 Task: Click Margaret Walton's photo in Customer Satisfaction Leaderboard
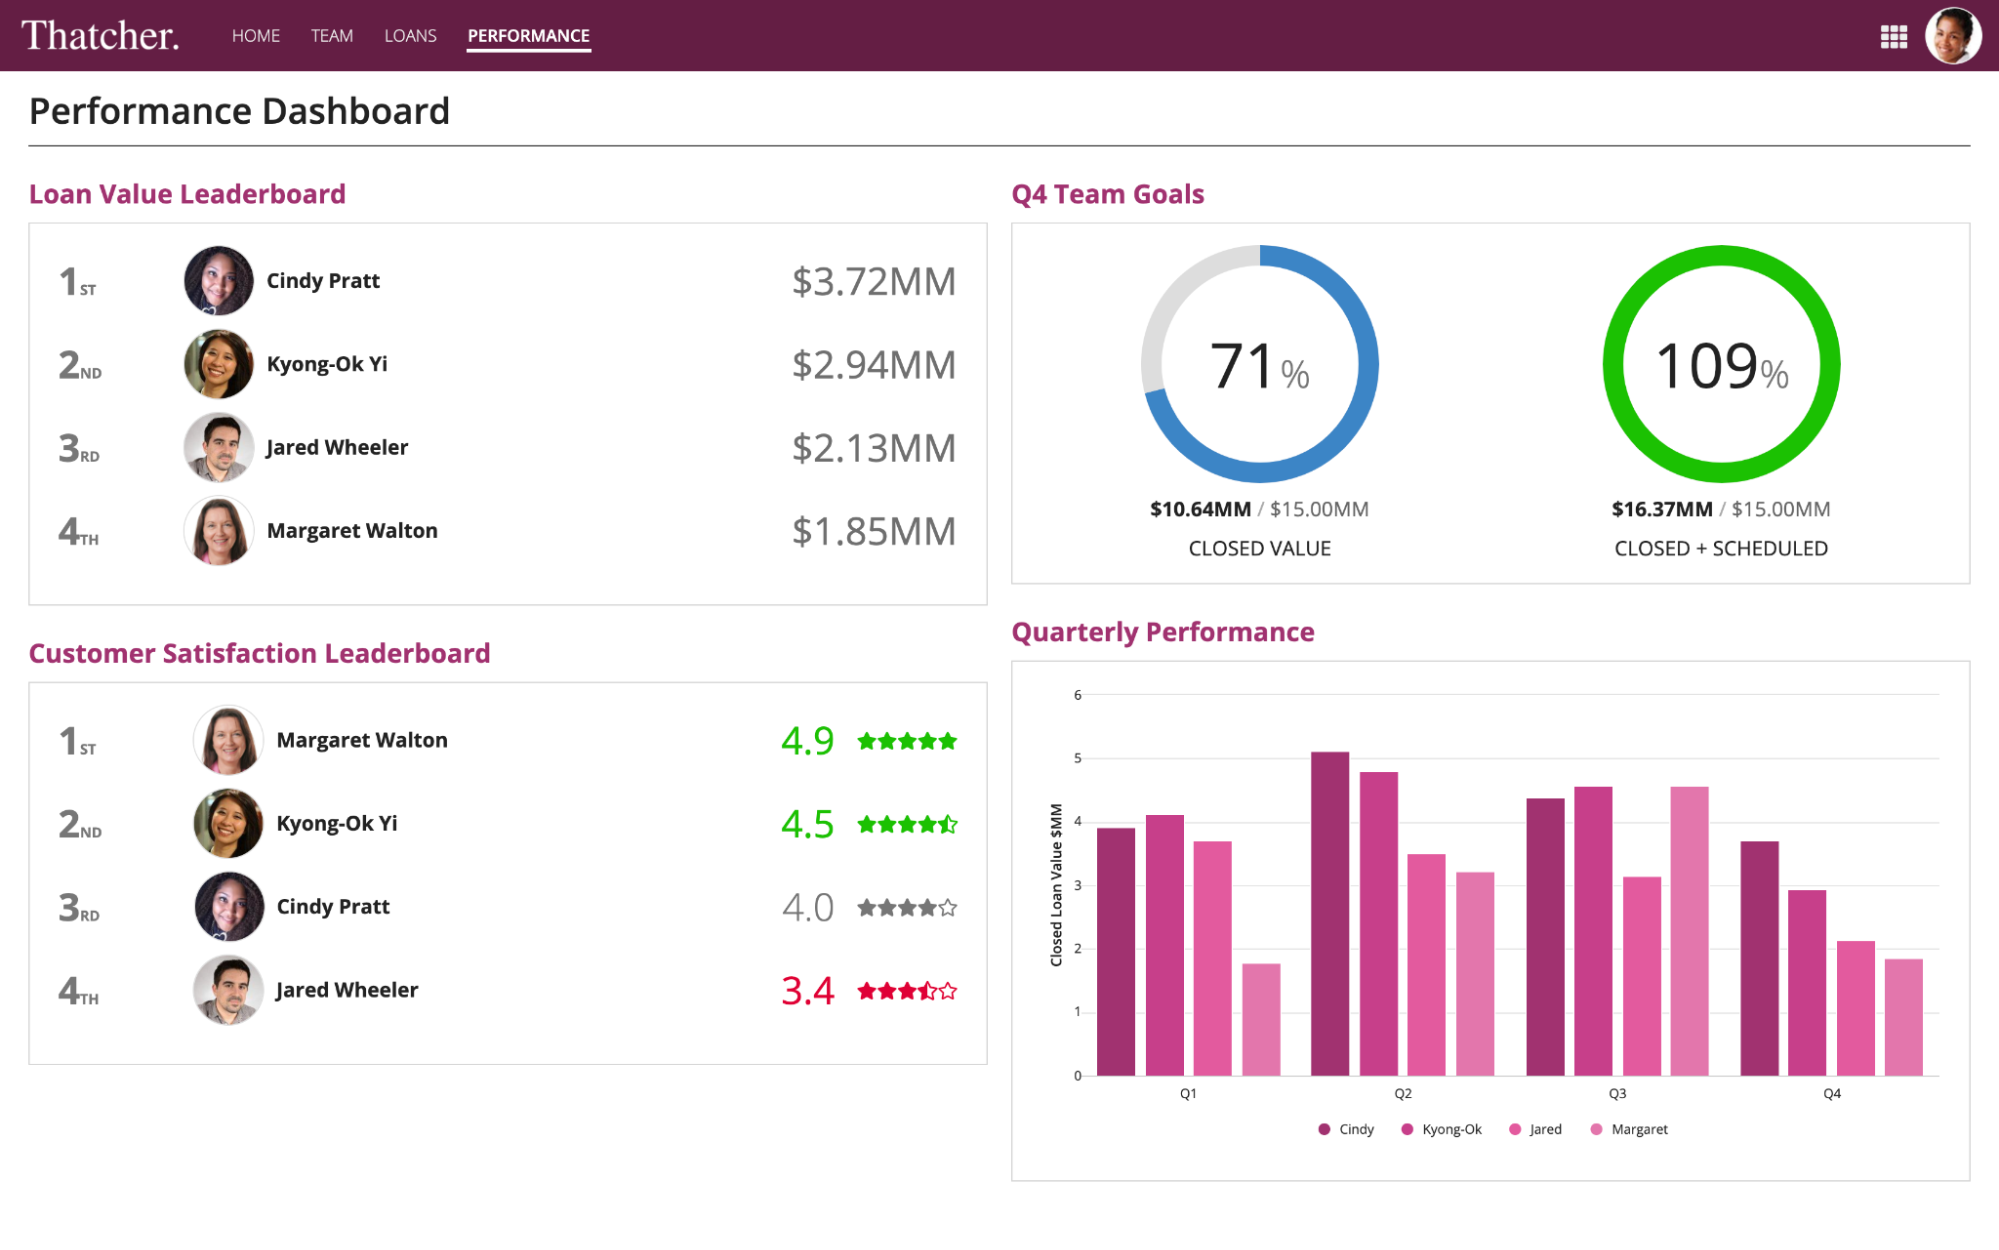tap(228, 740)
